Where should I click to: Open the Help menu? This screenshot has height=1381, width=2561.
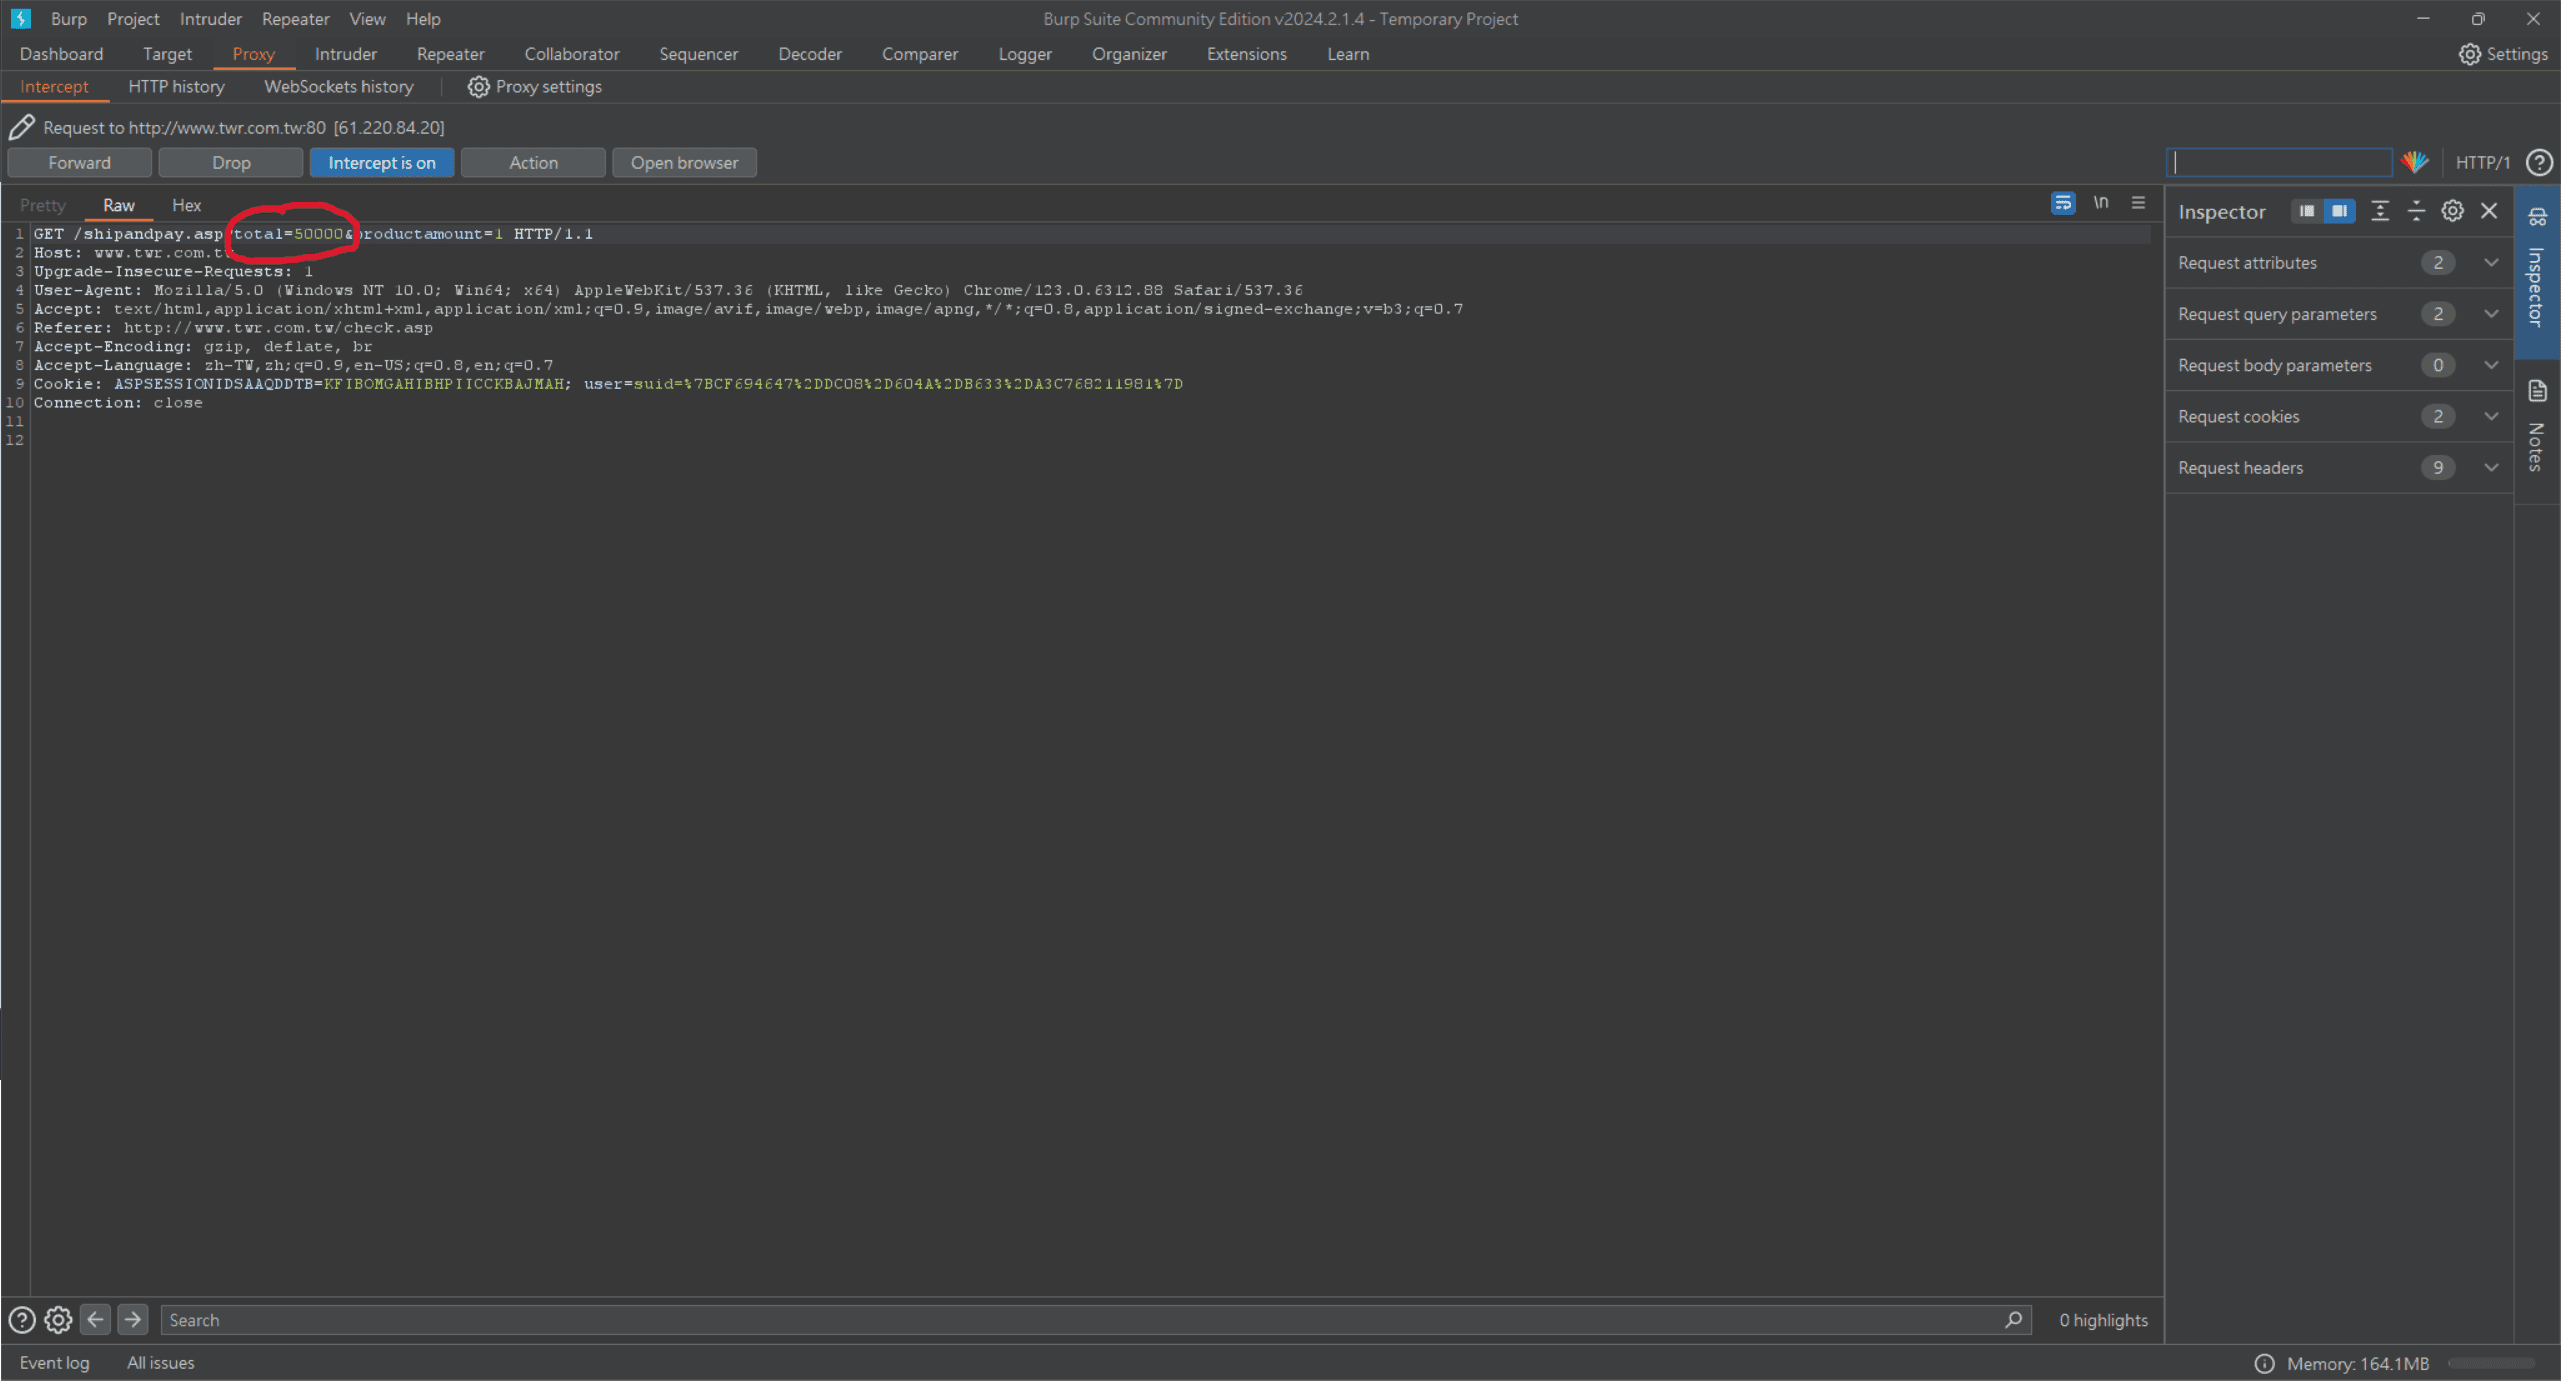pos(423,19)
